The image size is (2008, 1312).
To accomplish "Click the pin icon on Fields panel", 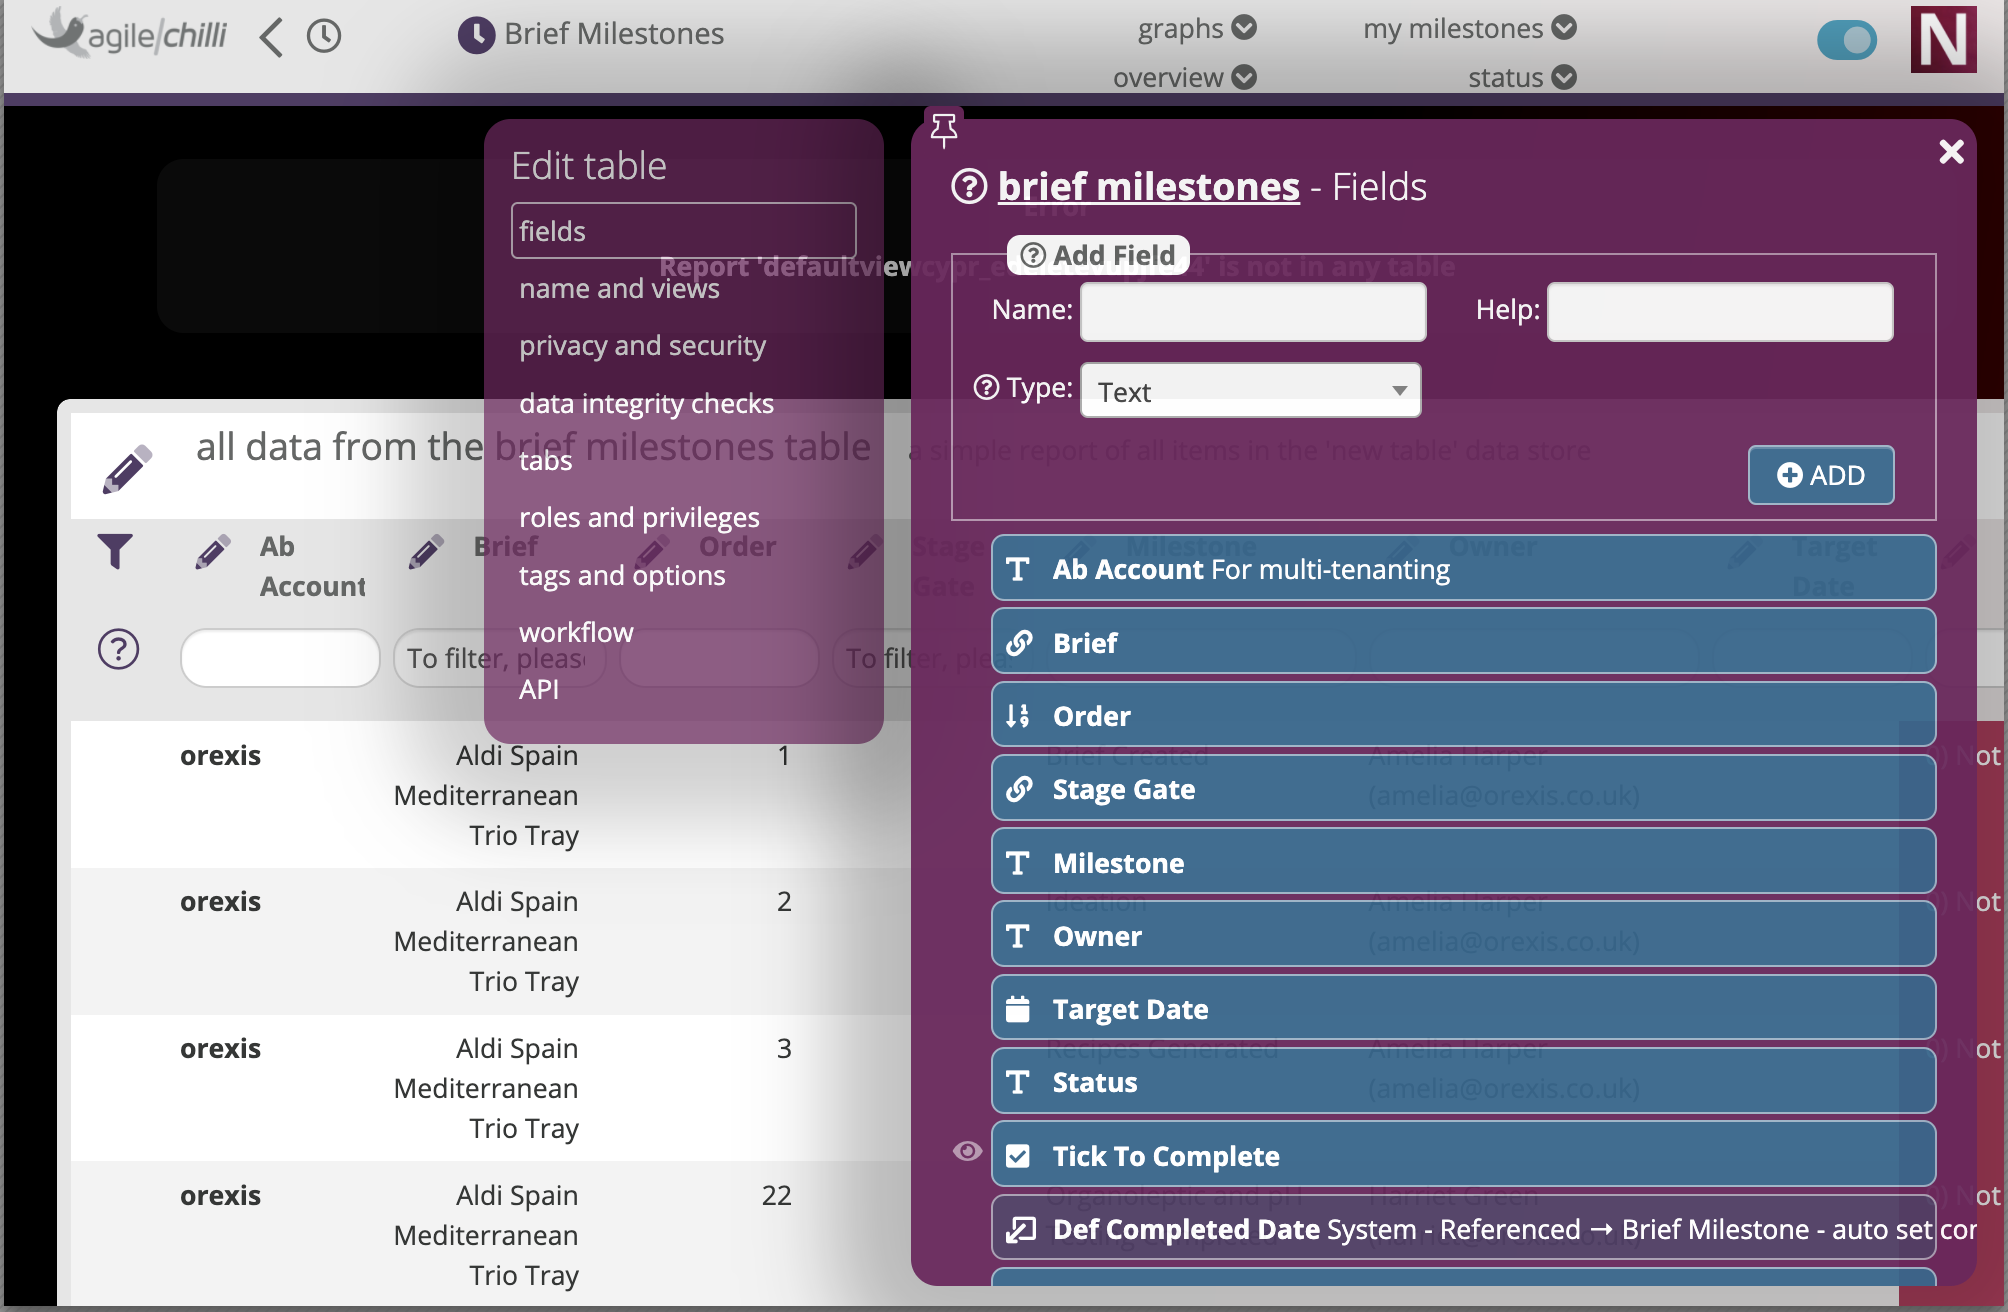I will tap(943, 129).
